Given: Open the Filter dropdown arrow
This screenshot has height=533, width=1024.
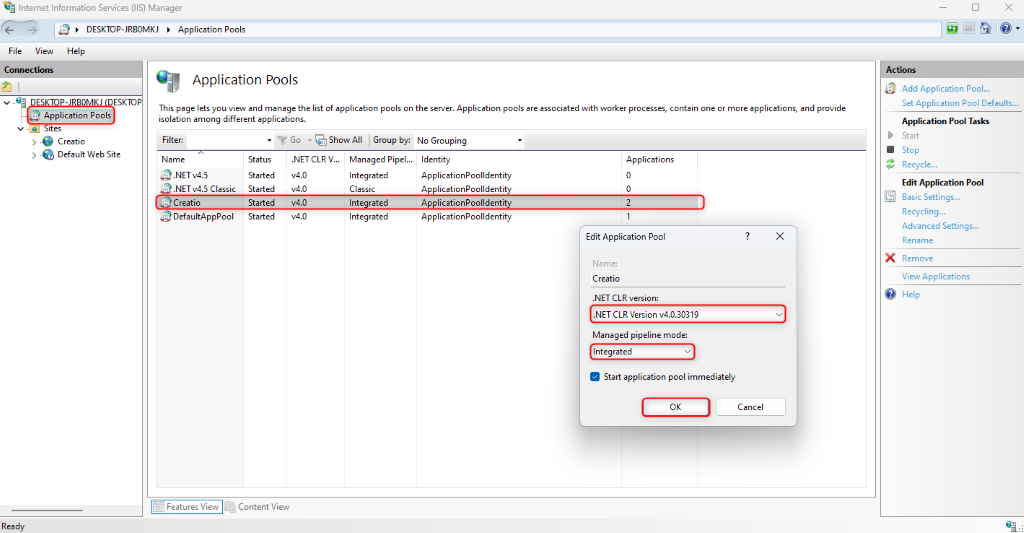Looking at the screenshot, I should tap(269, 140).
